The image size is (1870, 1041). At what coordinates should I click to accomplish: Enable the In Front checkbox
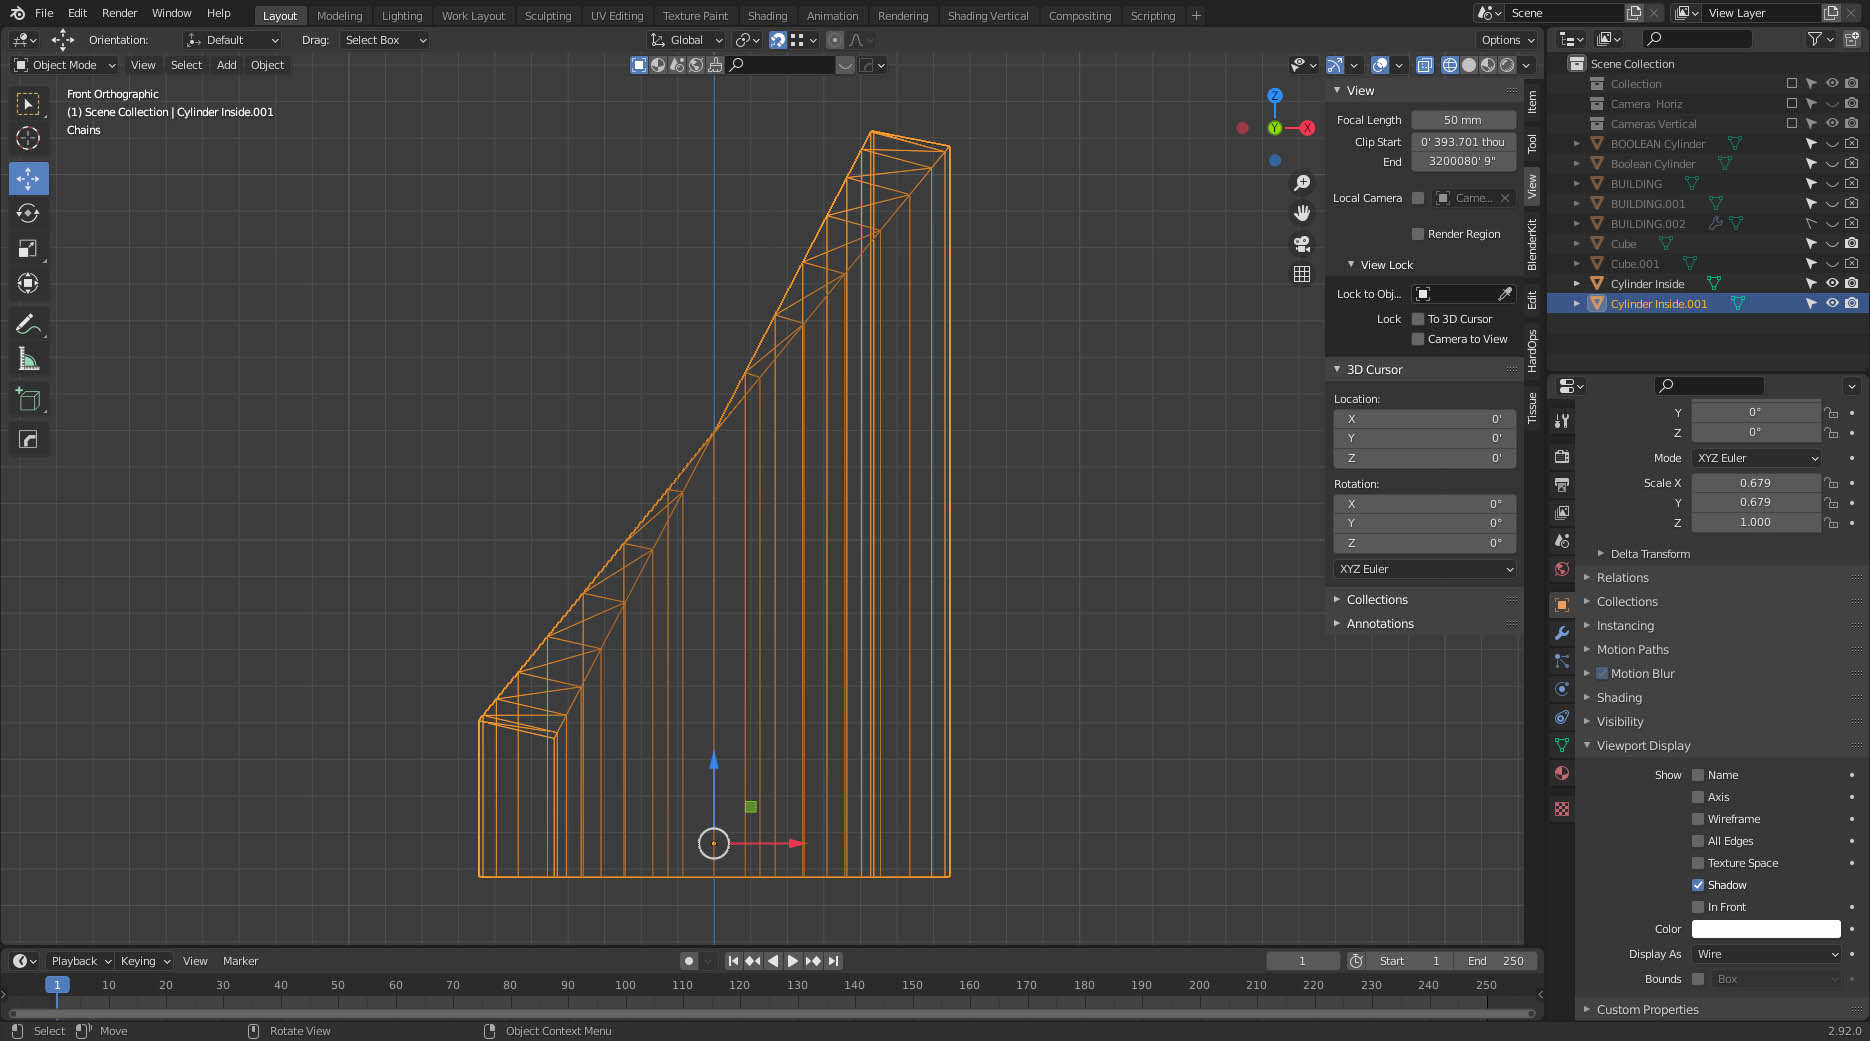1697,907
